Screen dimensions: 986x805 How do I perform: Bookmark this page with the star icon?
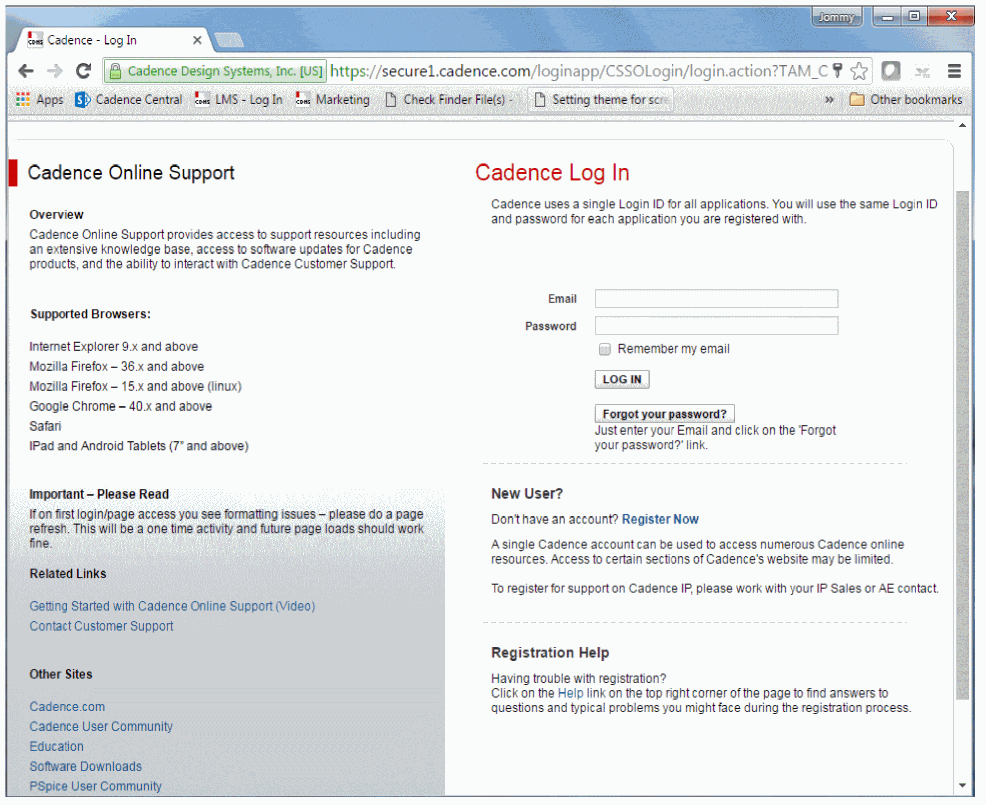coord(859,71)
